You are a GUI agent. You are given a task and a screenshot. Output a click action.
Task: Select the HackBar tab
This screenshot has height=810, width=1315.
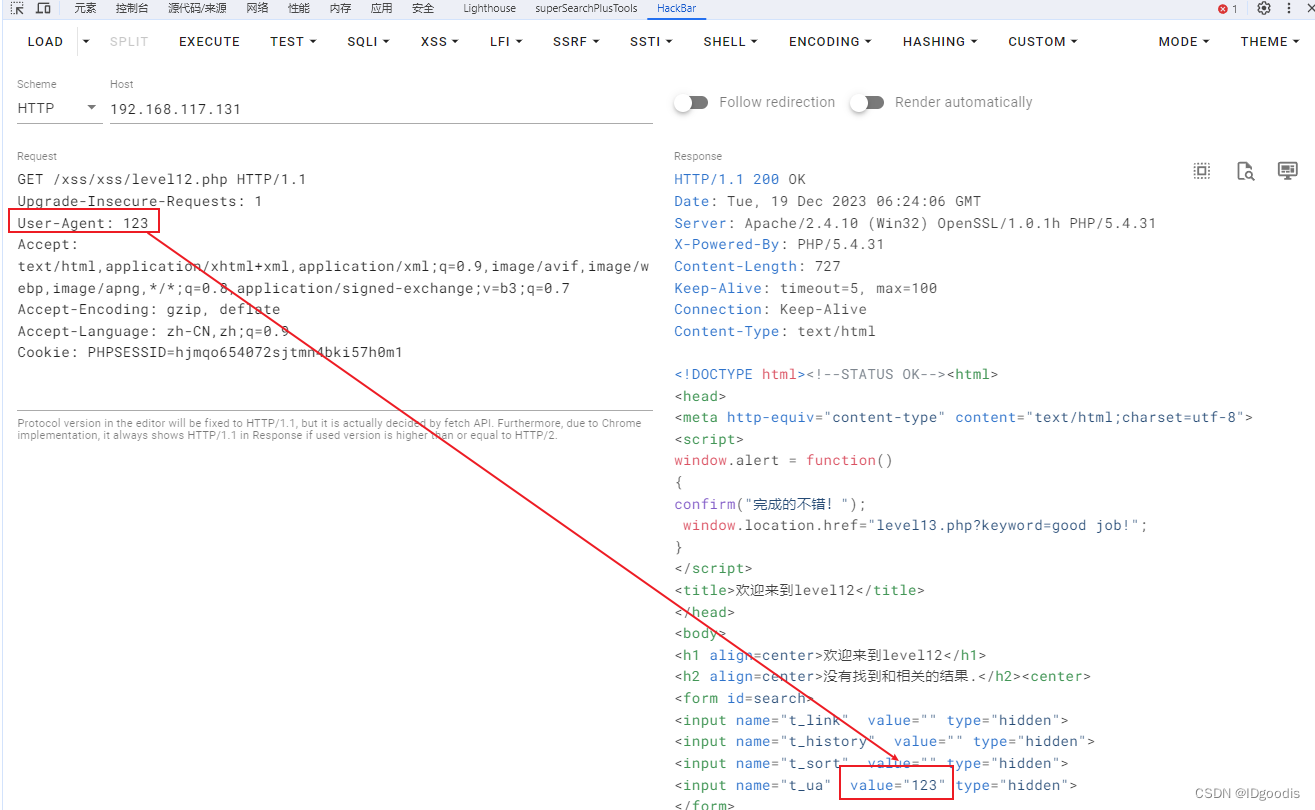coord(677,8)
